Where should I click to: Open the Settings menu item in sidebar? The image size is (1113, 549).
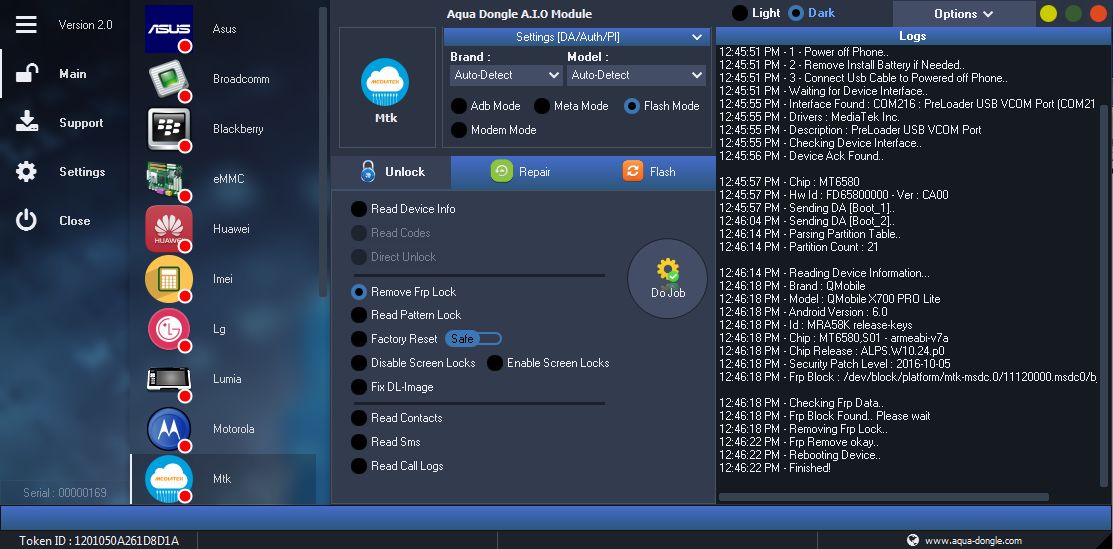(x=82, y=172)
